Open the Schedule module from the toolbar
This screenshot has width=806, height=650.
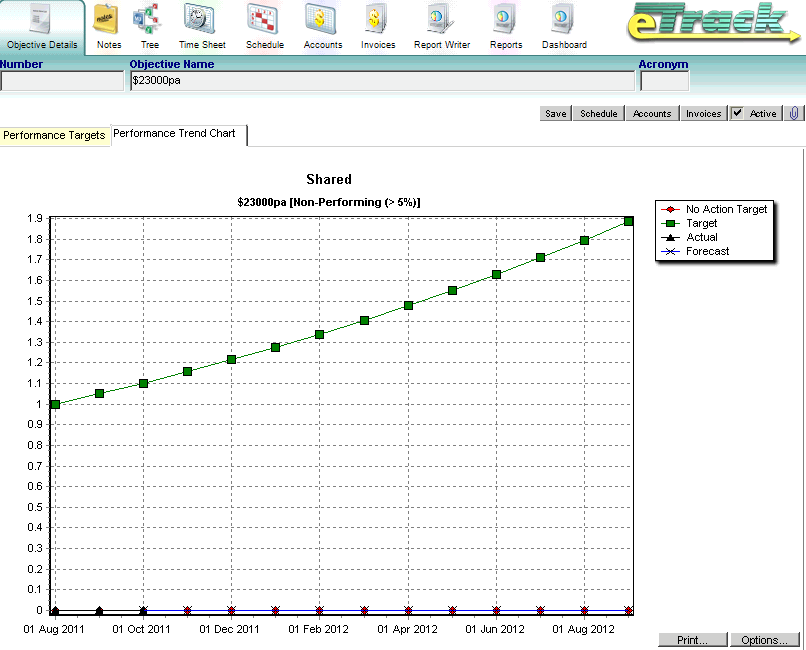pos(264,25)
